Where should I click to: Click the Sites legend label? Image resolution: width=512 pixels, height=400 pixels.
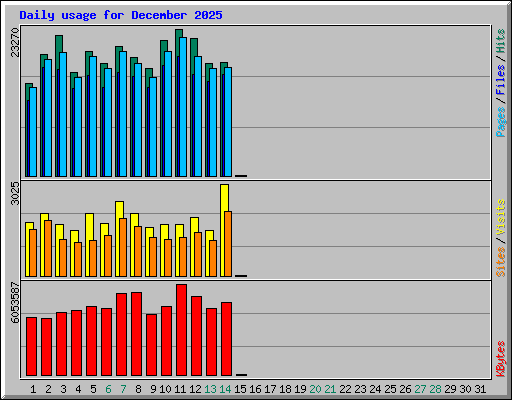coord(500,262)
